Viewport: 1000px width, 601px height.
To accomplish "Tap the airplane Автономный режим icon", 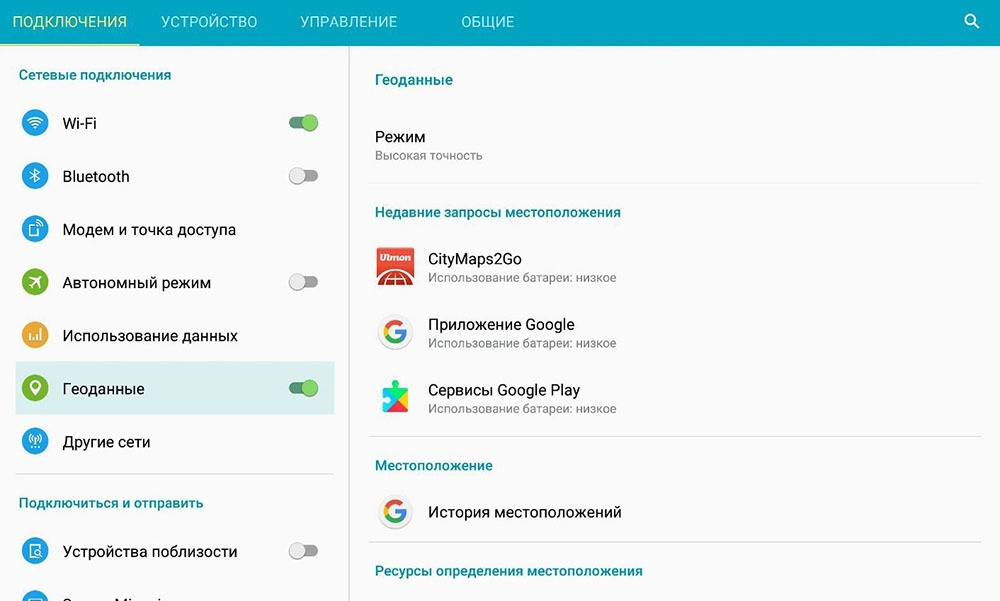I will pos(35,282).
